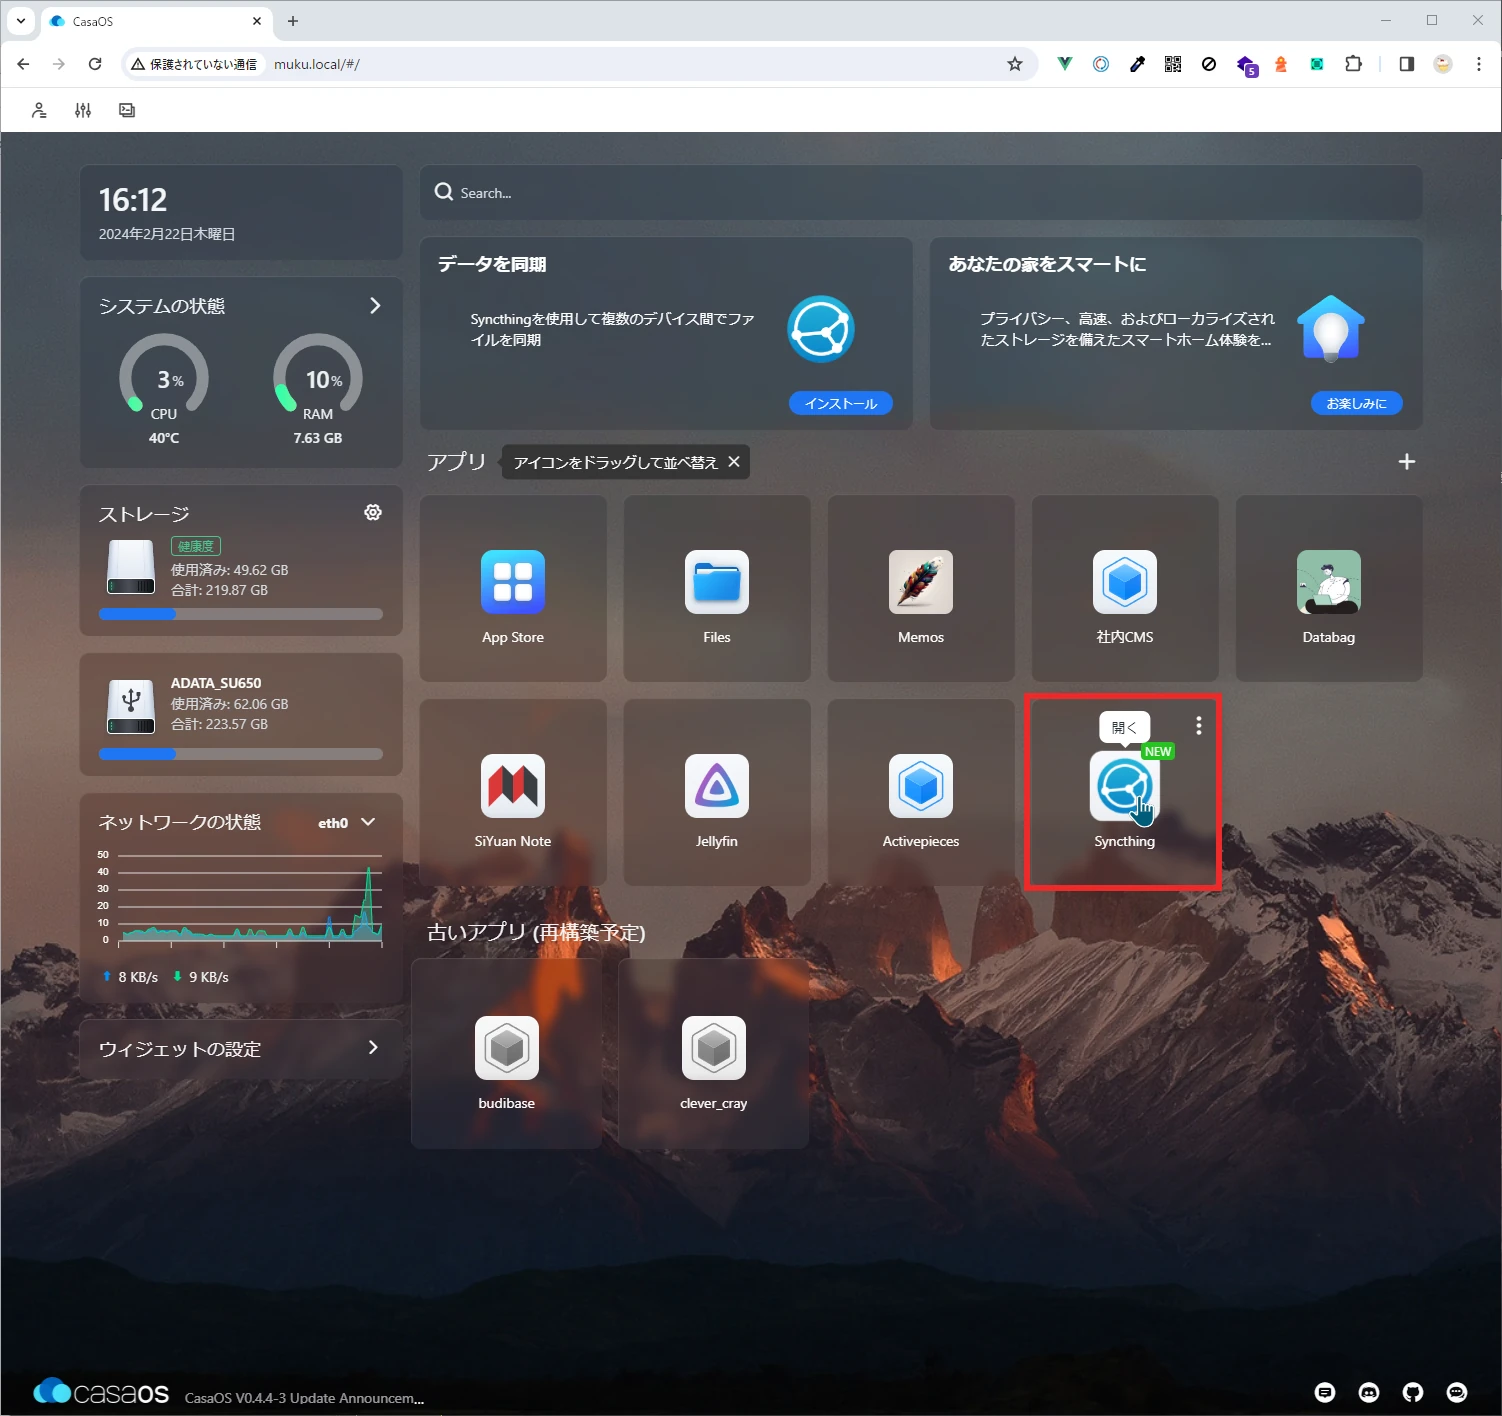This screenshot has height=1416, width=1502.
Task: Click the CPU 3% gauge
Action: click(164, 376)
